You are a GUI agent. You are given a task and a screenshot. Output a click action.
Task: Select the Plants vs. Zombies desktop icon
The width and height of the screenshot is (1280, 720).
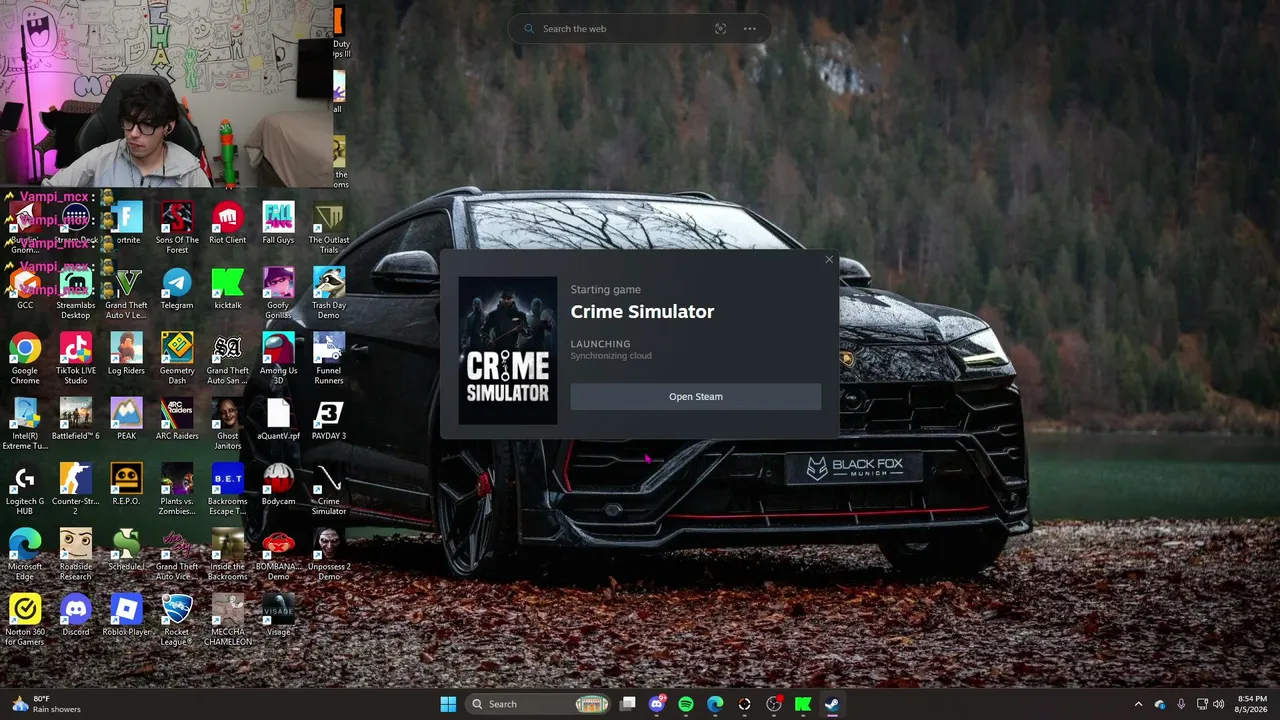177,490
